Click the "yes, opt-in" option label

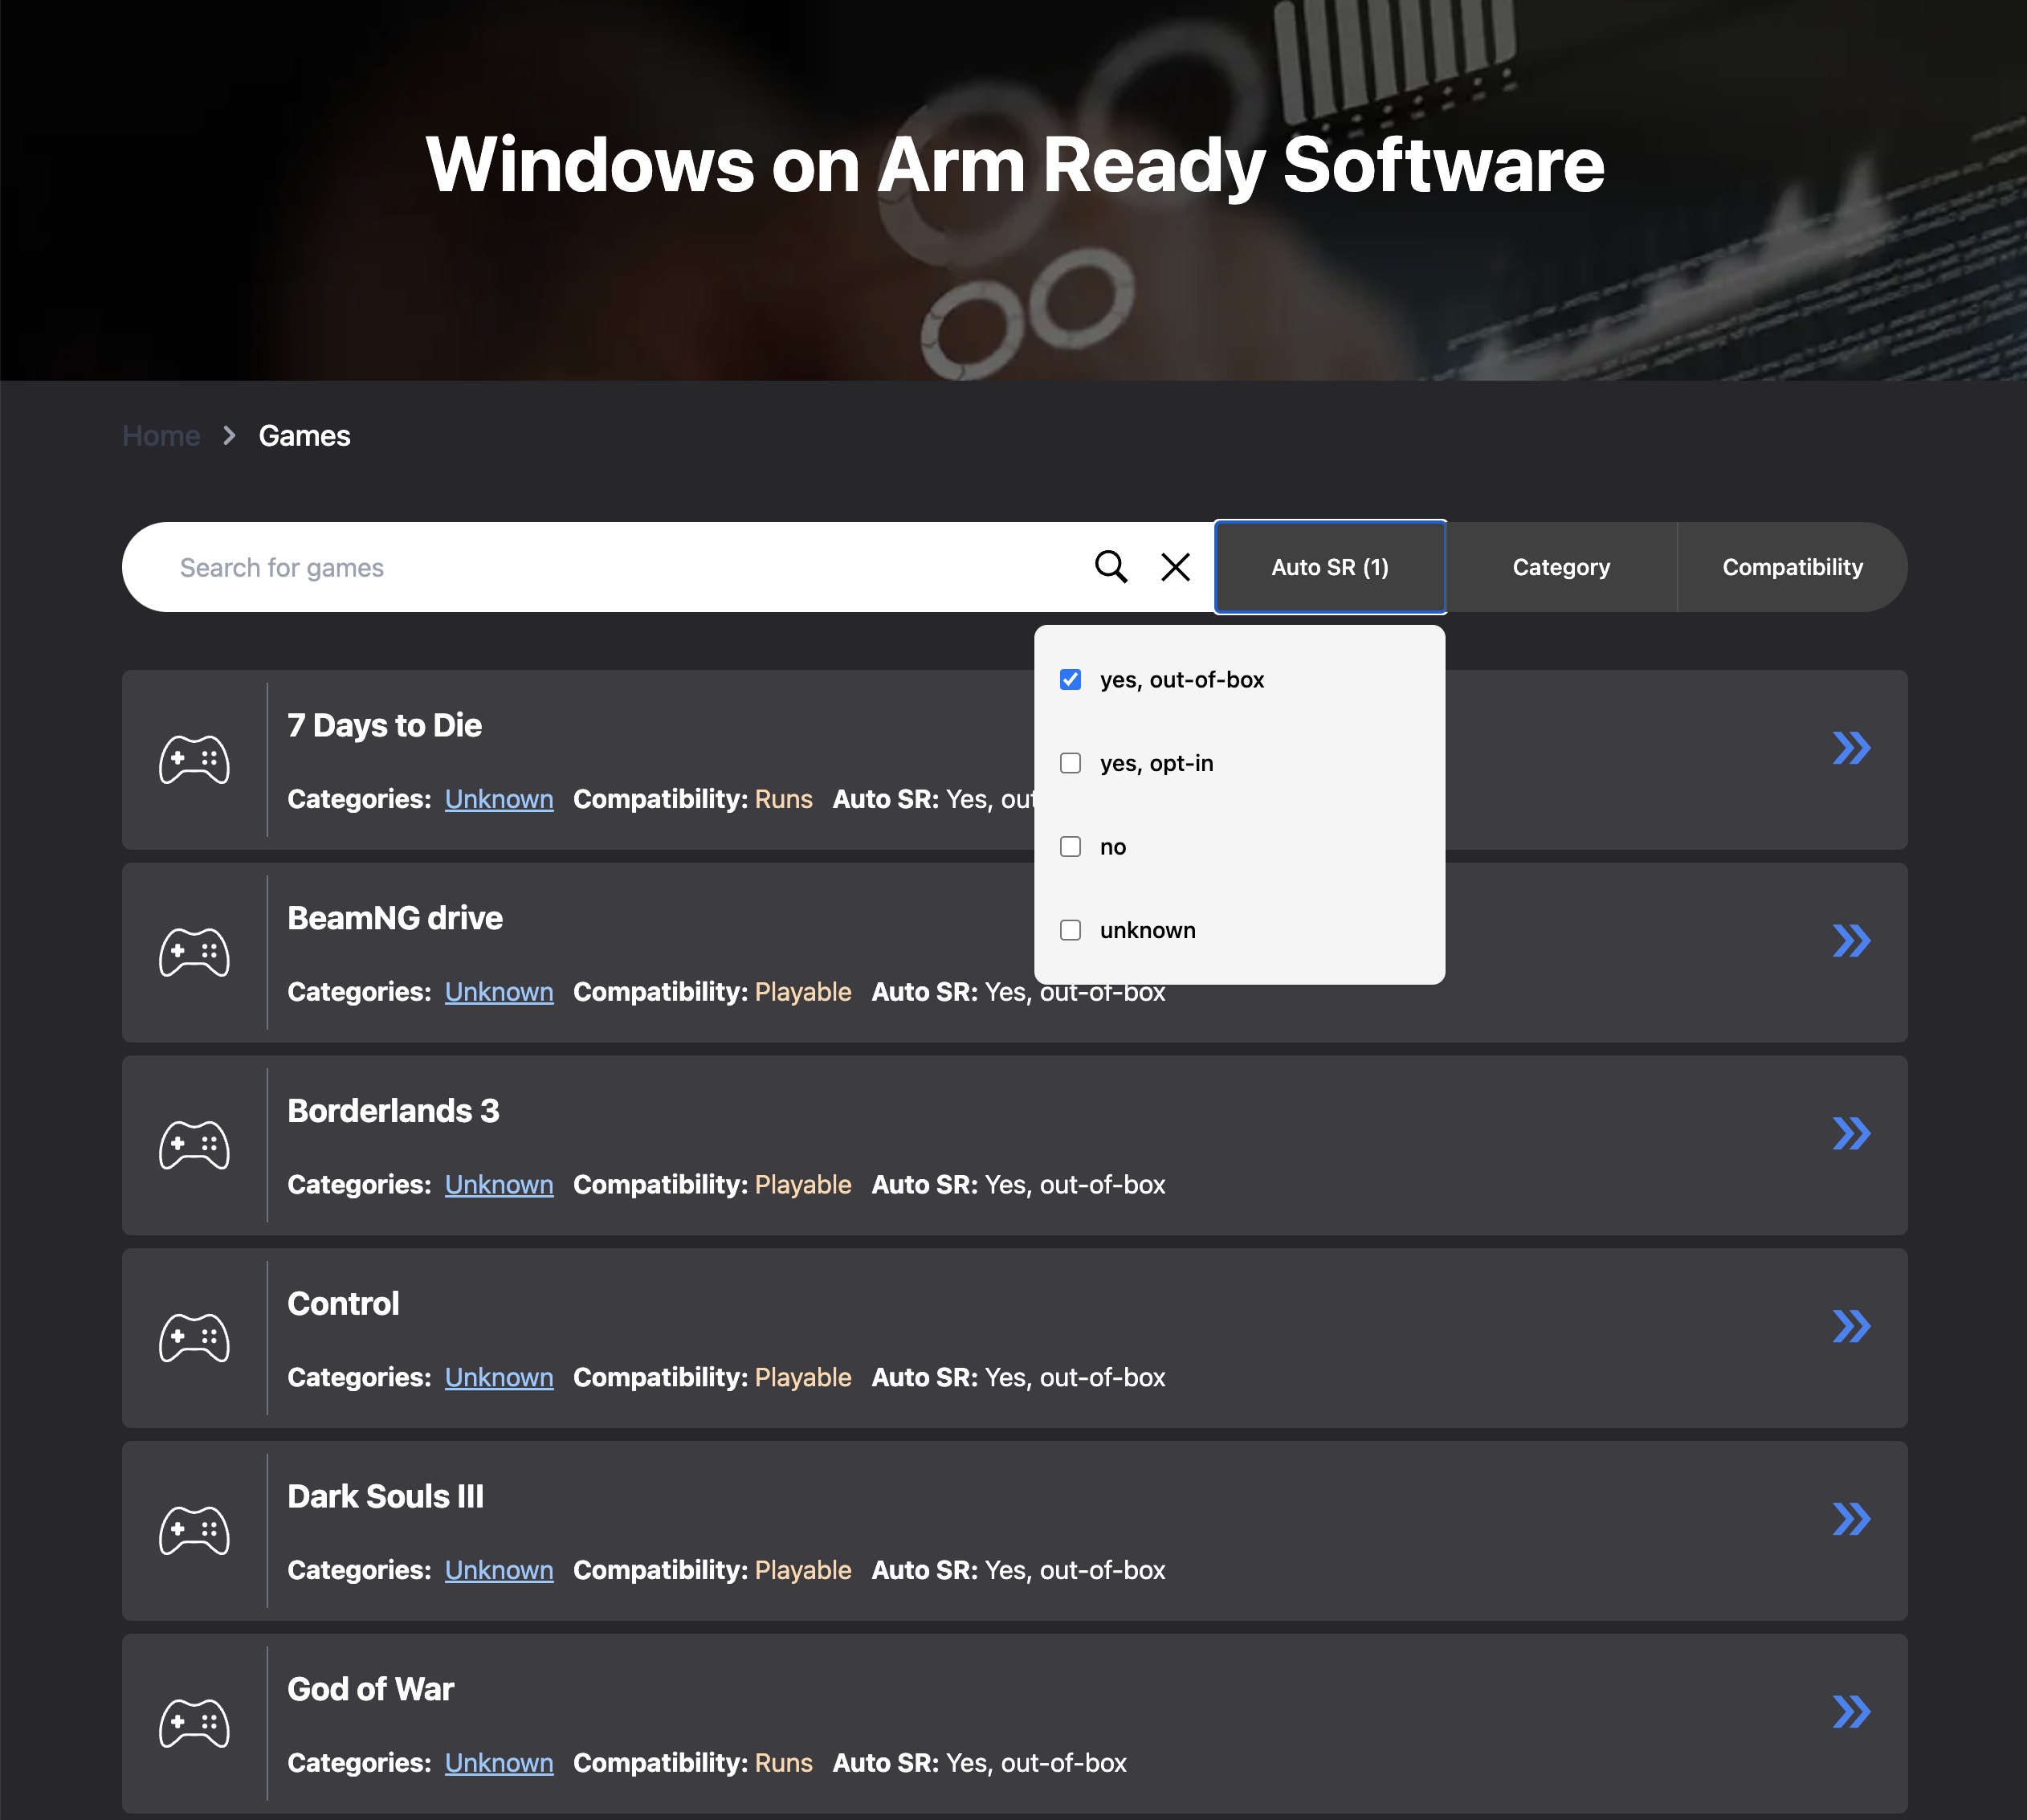coord(1156,763)
